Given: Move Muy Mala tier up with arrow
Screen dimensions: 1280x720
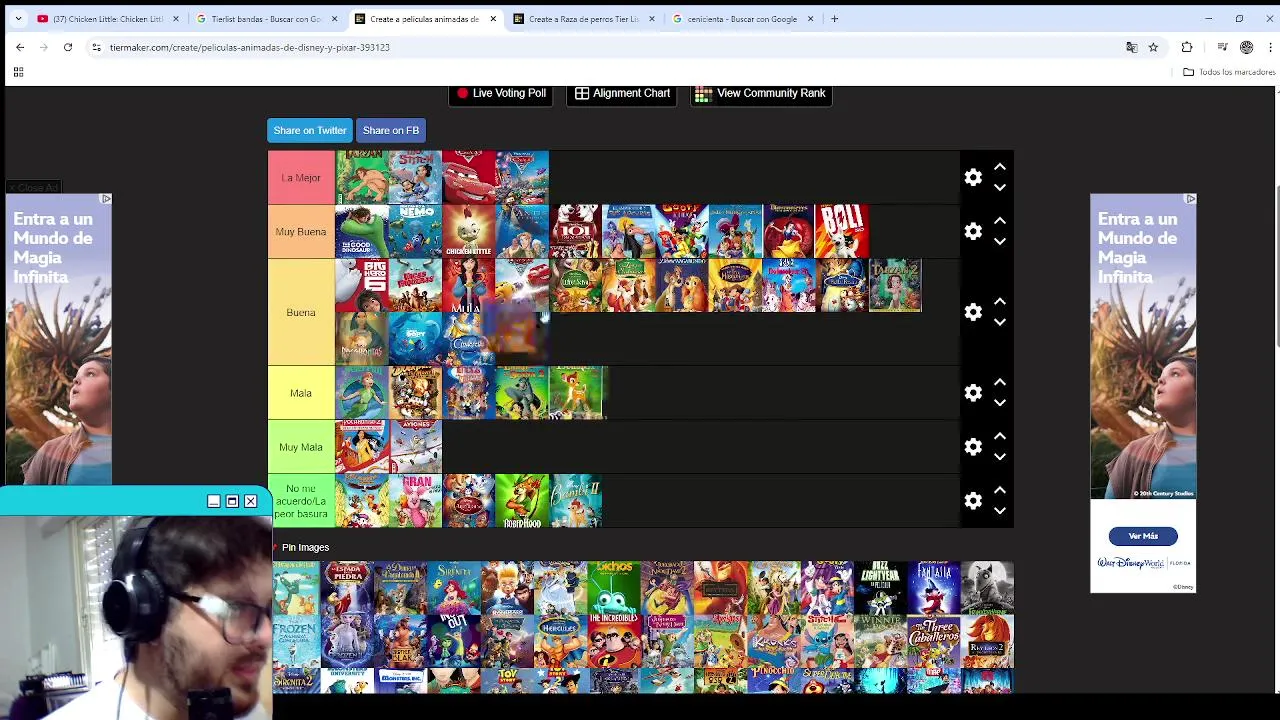Looking at the screenshot, I should (999, 436).
